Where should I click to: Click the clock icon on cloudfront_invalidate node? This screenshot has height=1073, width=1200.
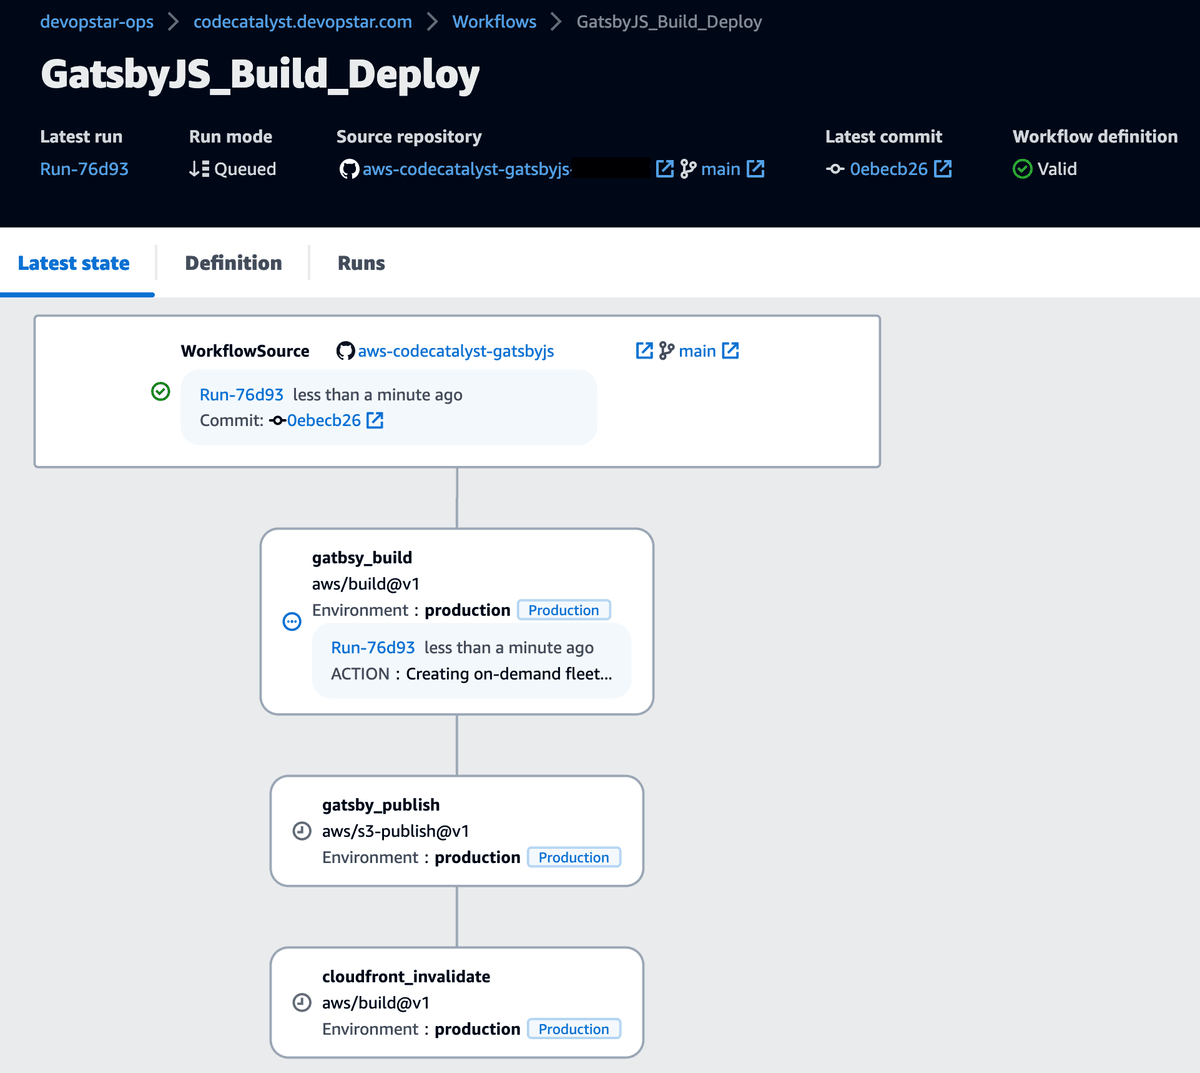point(302,1002)
